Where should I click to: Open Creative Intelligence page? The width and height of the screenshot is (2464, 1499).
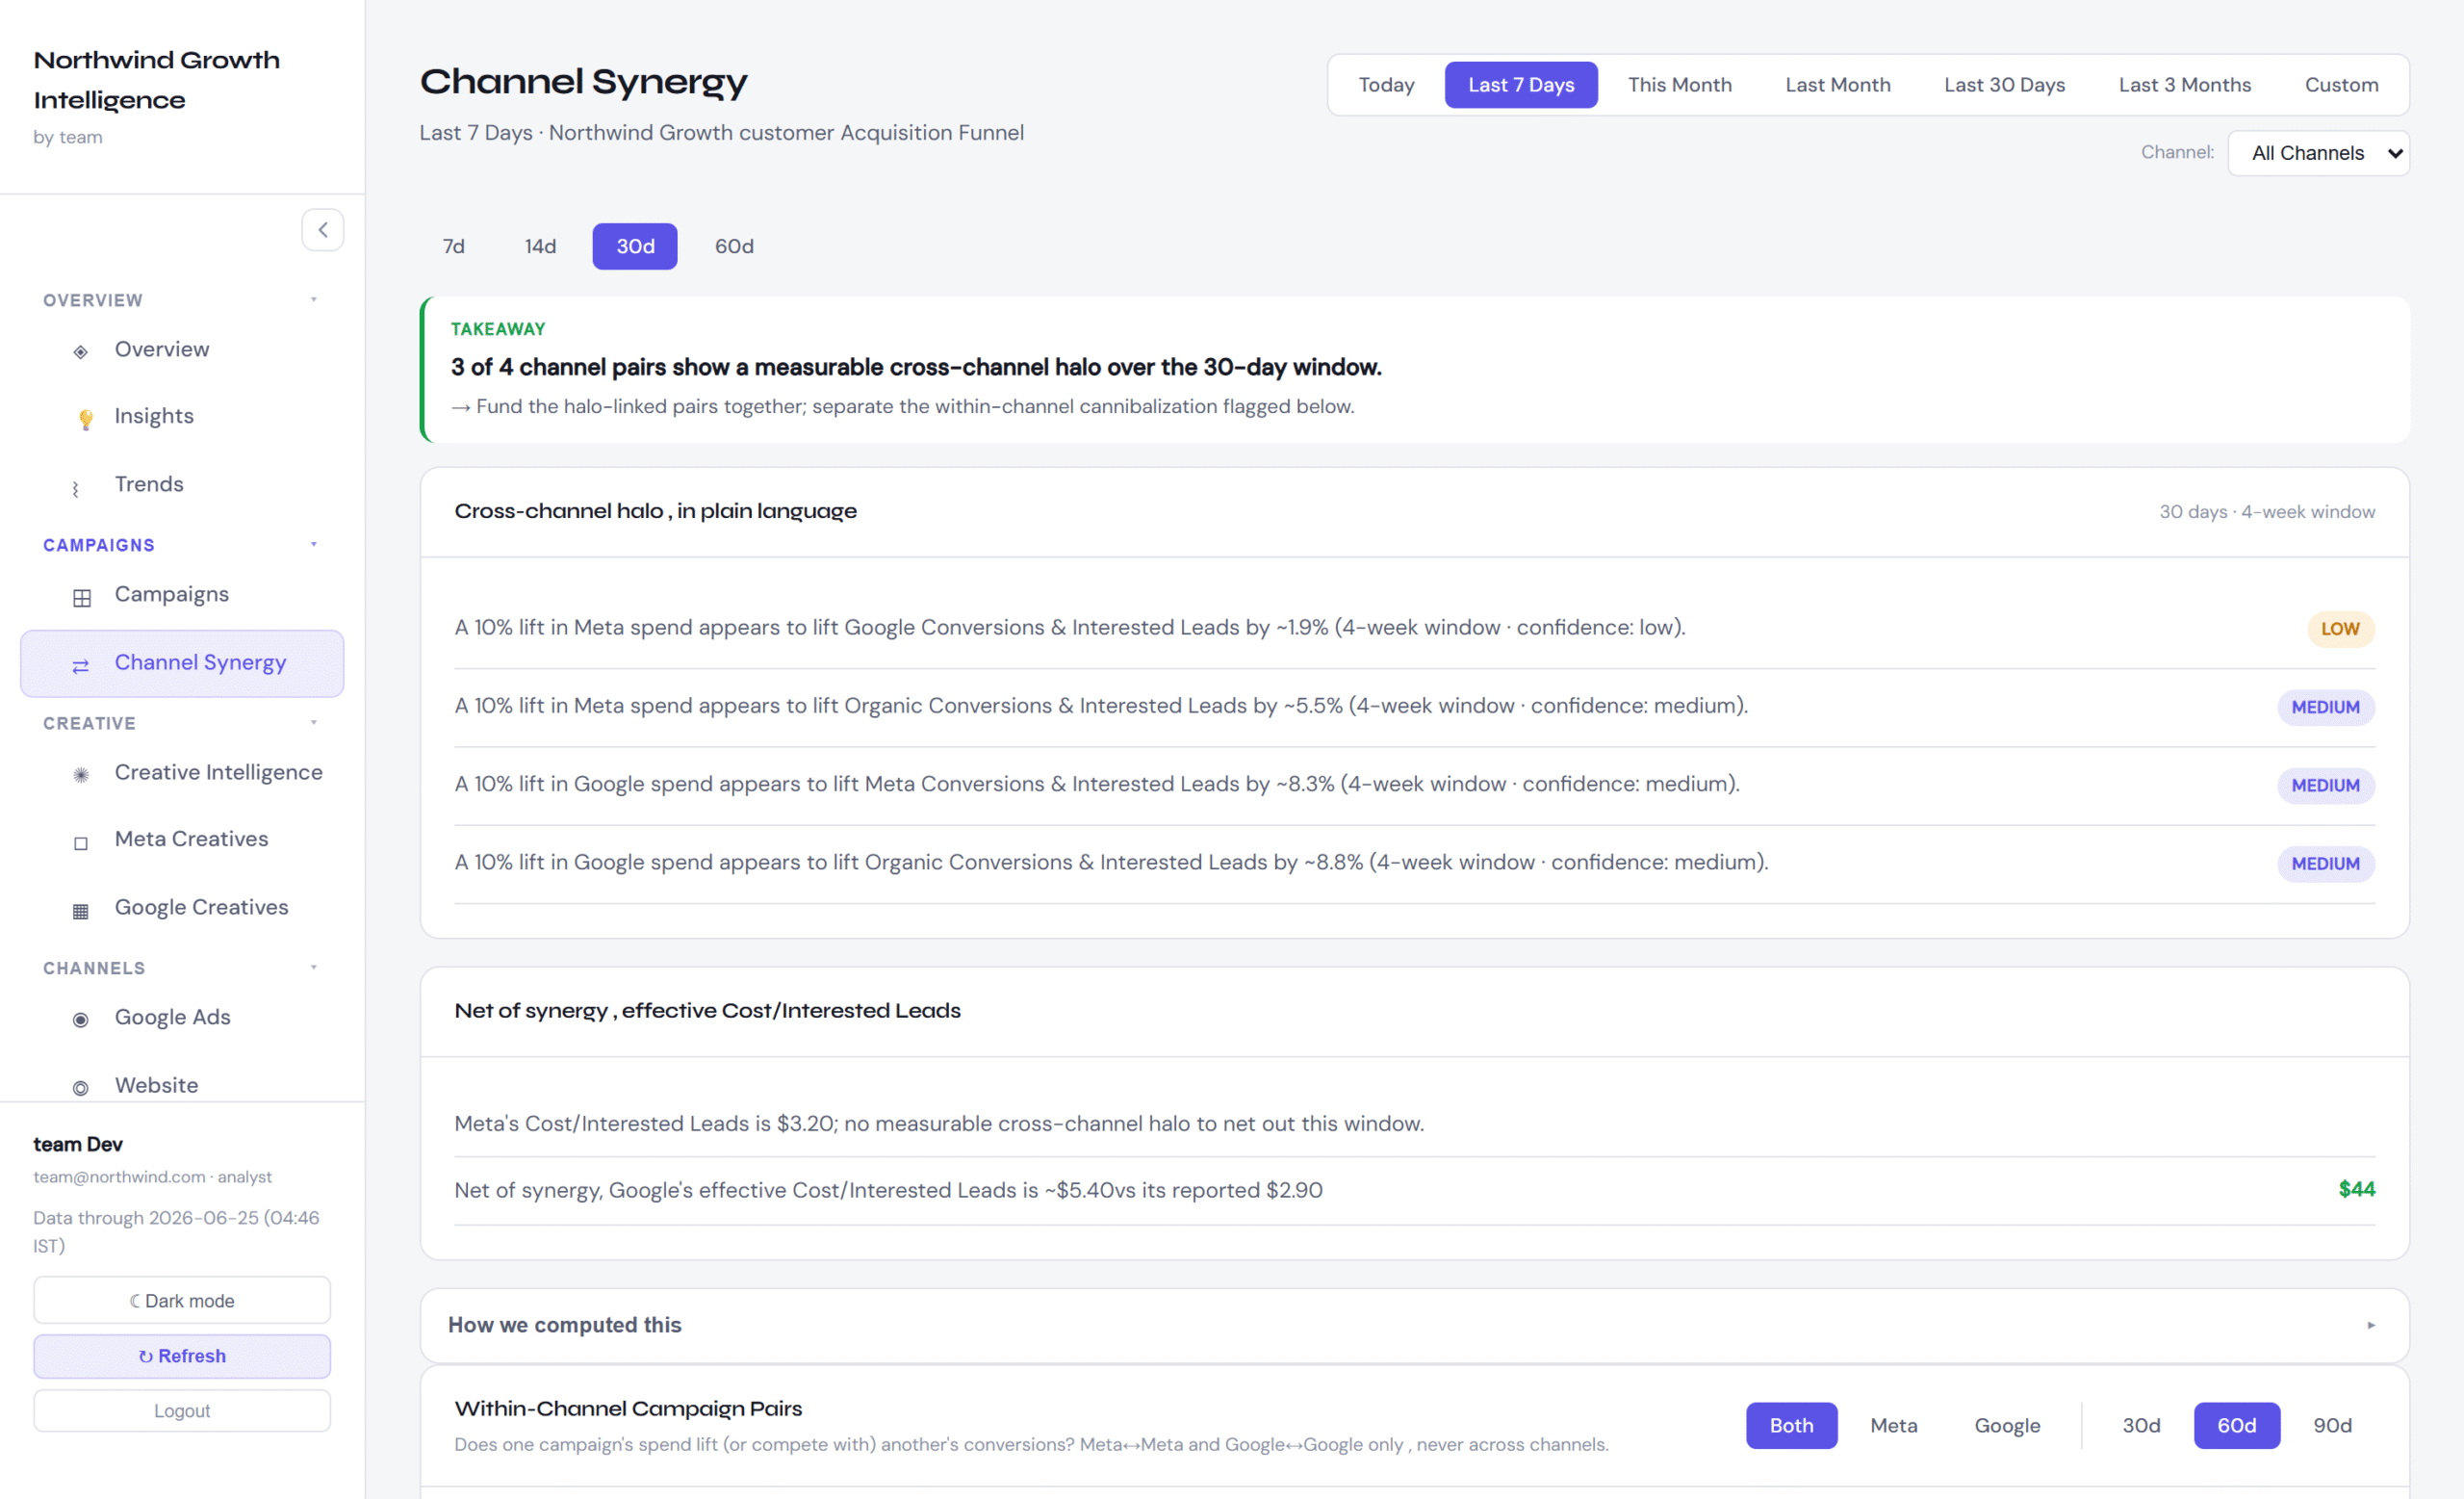(x=219, y=772)
